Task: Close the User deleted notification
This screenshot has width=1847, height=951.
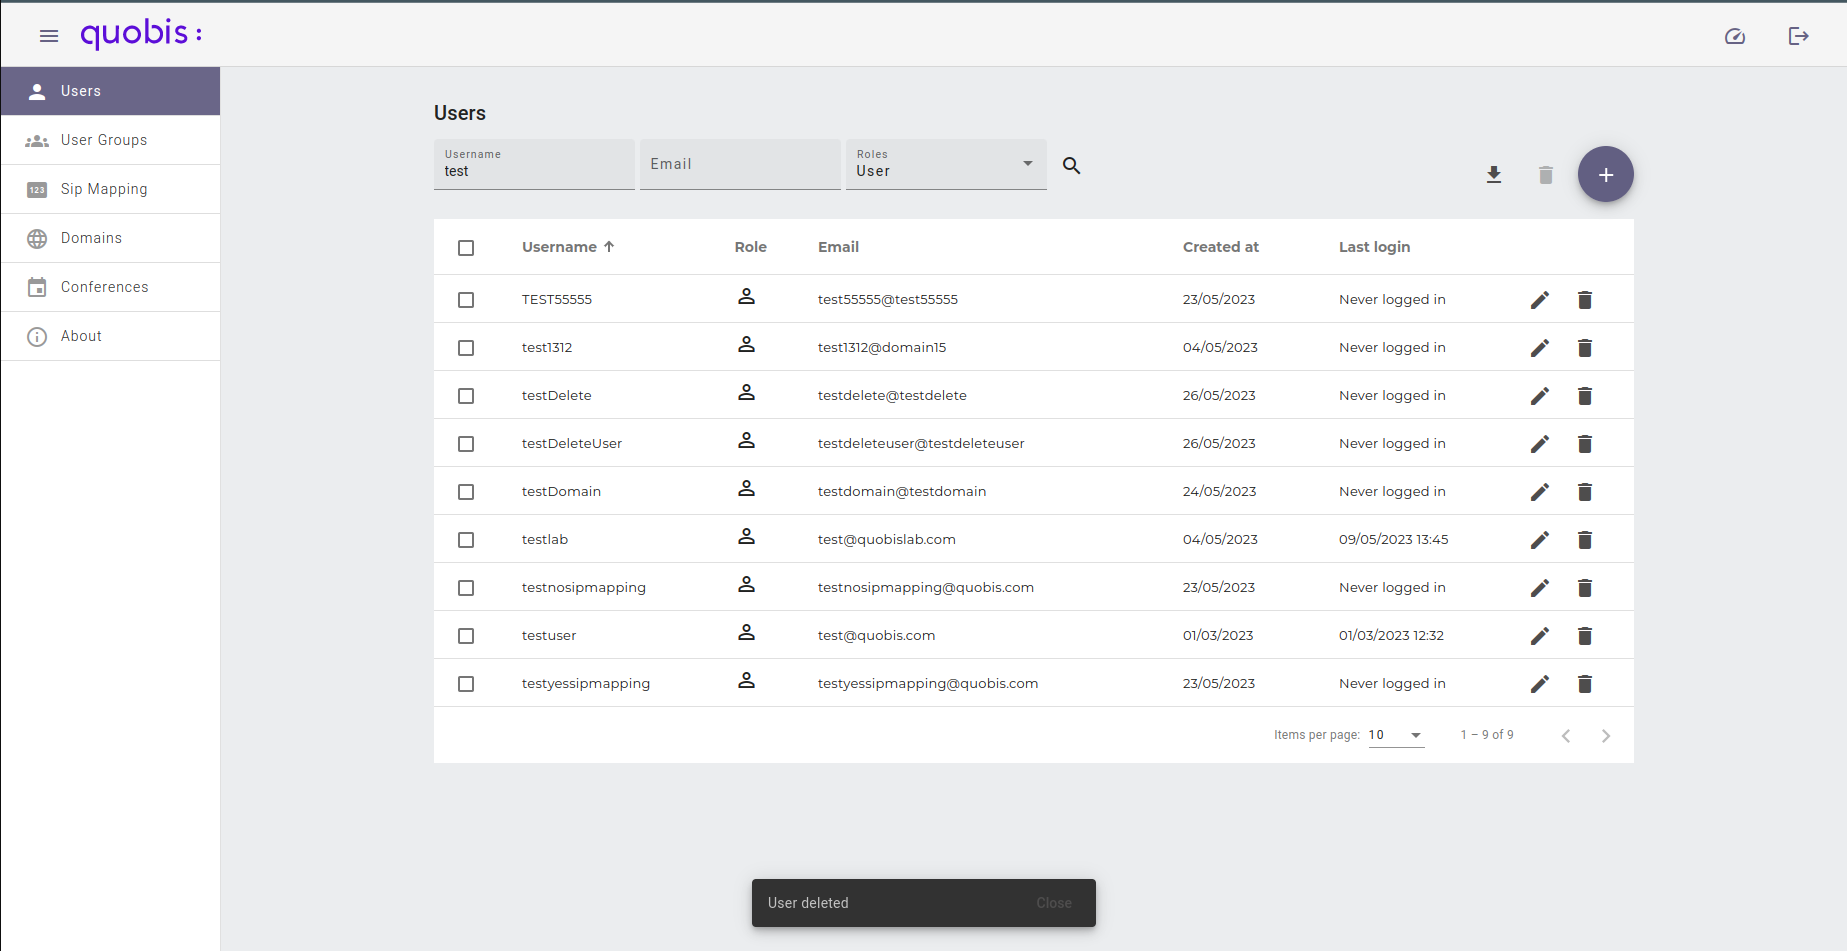Action: (x=1054, y=903)
